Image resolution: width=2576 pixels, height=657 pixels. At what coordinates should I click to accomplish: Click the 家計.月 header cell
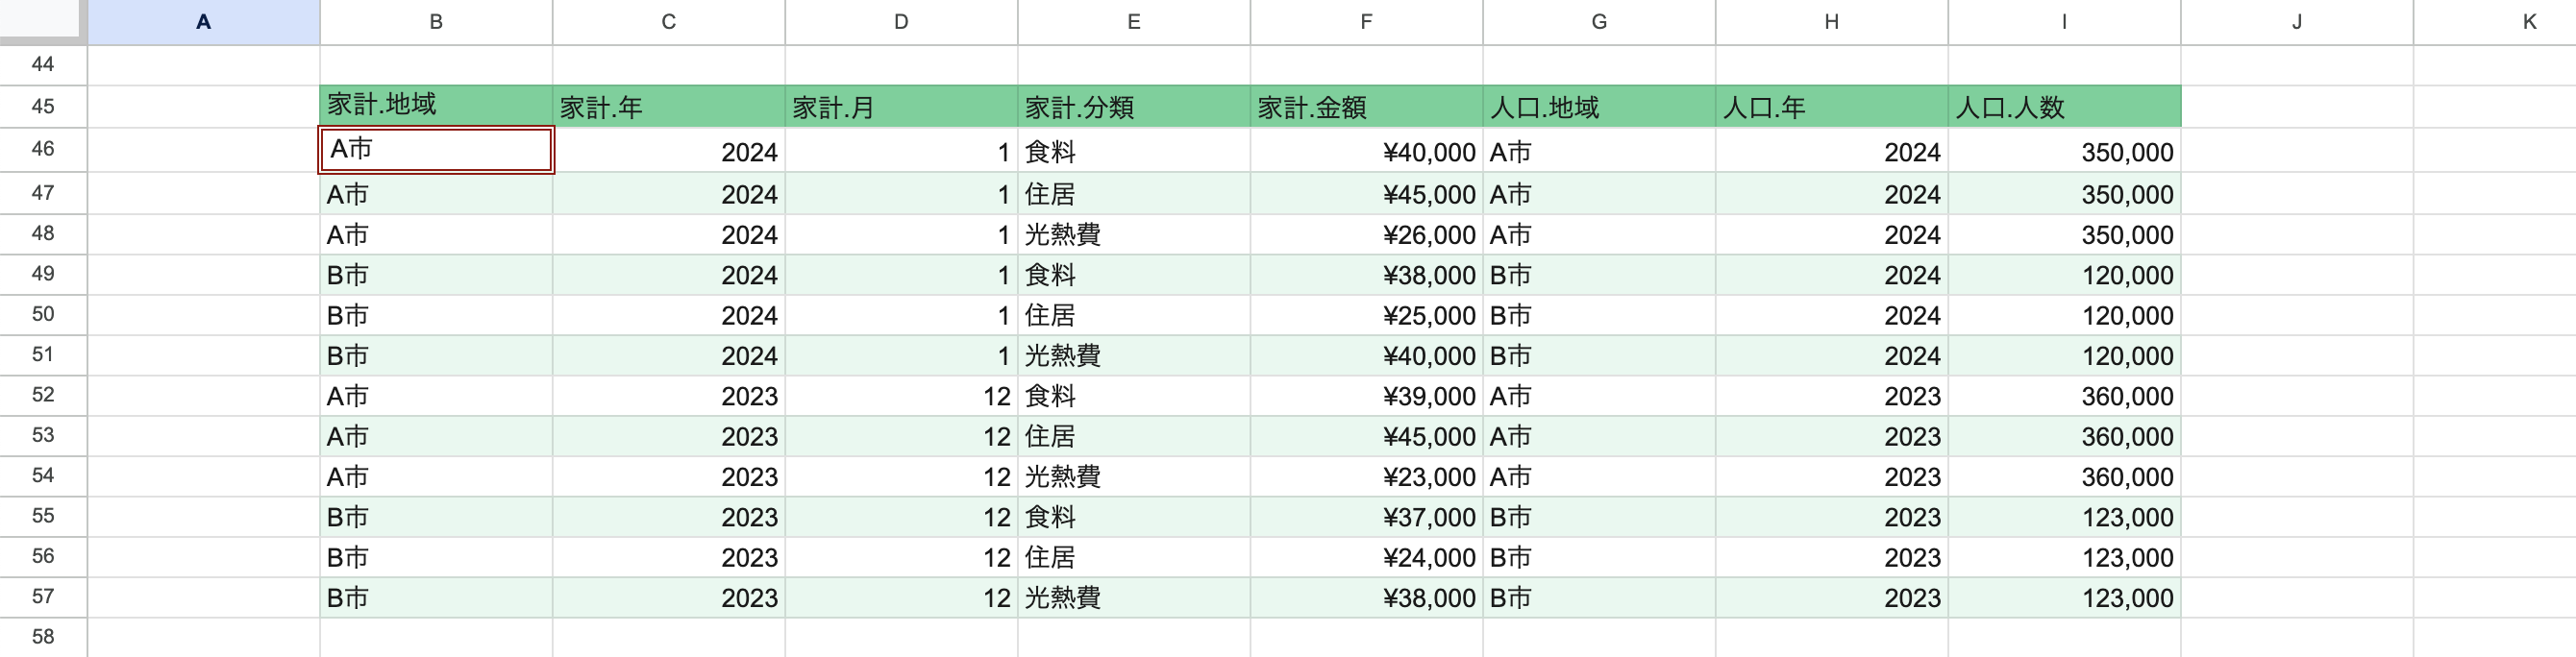901,107
